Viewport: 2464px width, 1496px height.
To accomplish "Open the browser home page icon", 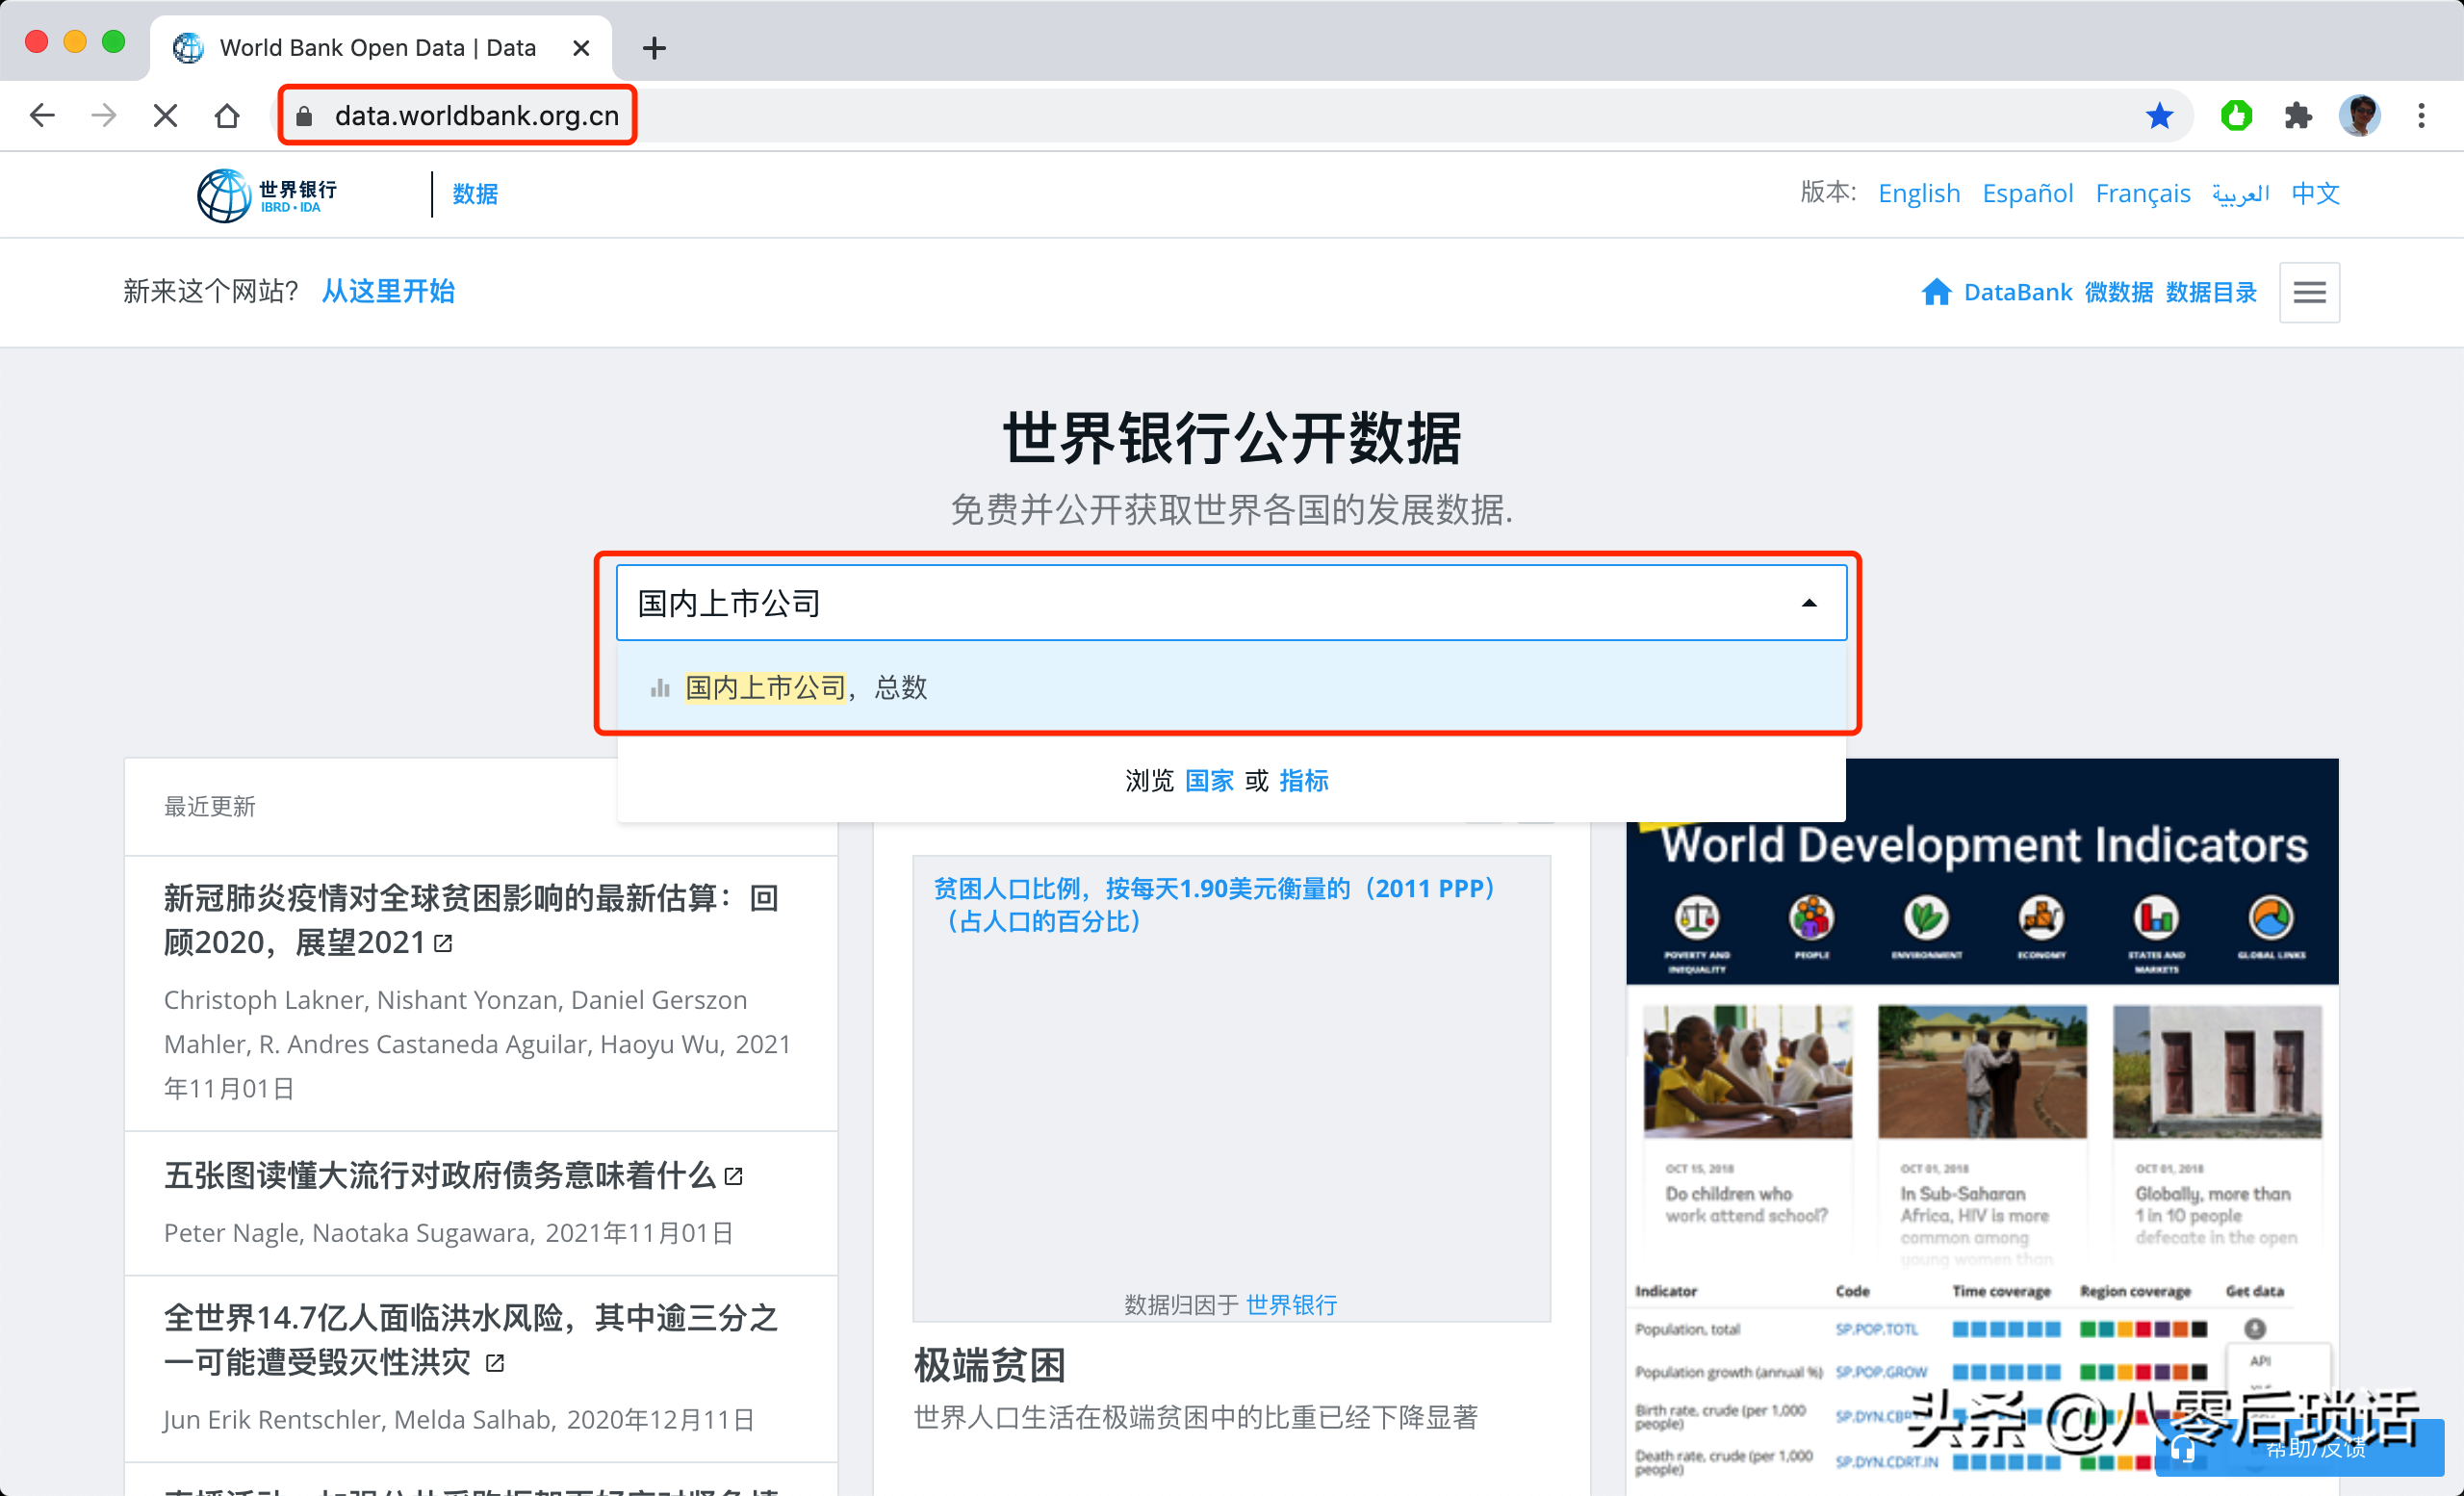I will pyautogui.click(x=227, y=116).
